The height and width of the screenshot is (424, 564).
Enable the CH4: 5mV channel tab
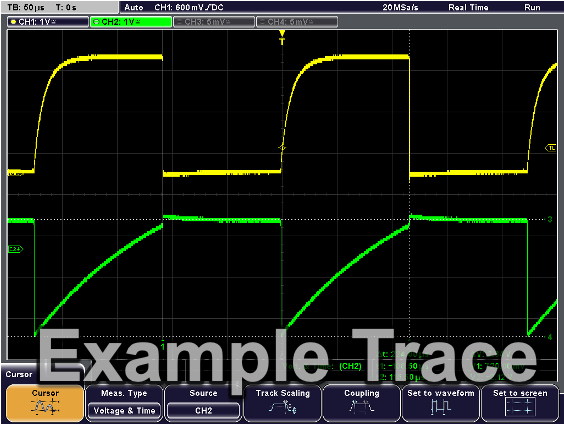pos(297,22)
